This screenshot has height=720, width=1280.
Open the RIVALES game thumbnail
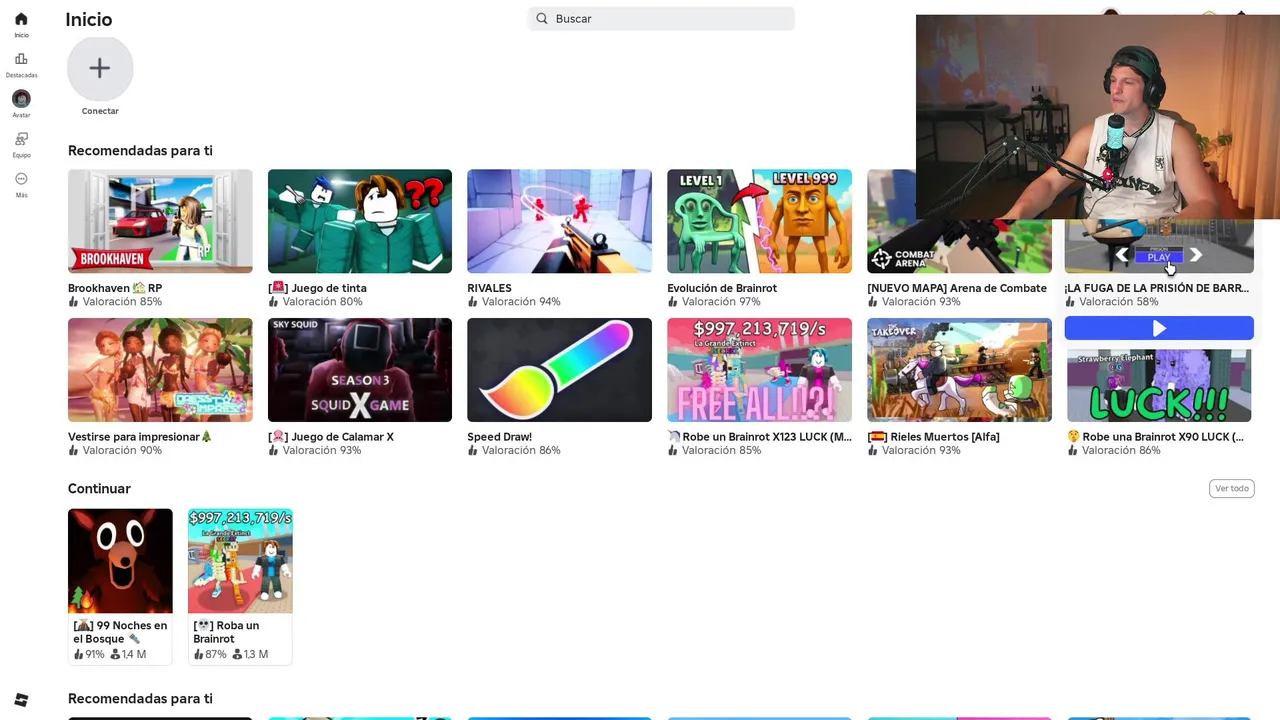coord(559,221)
